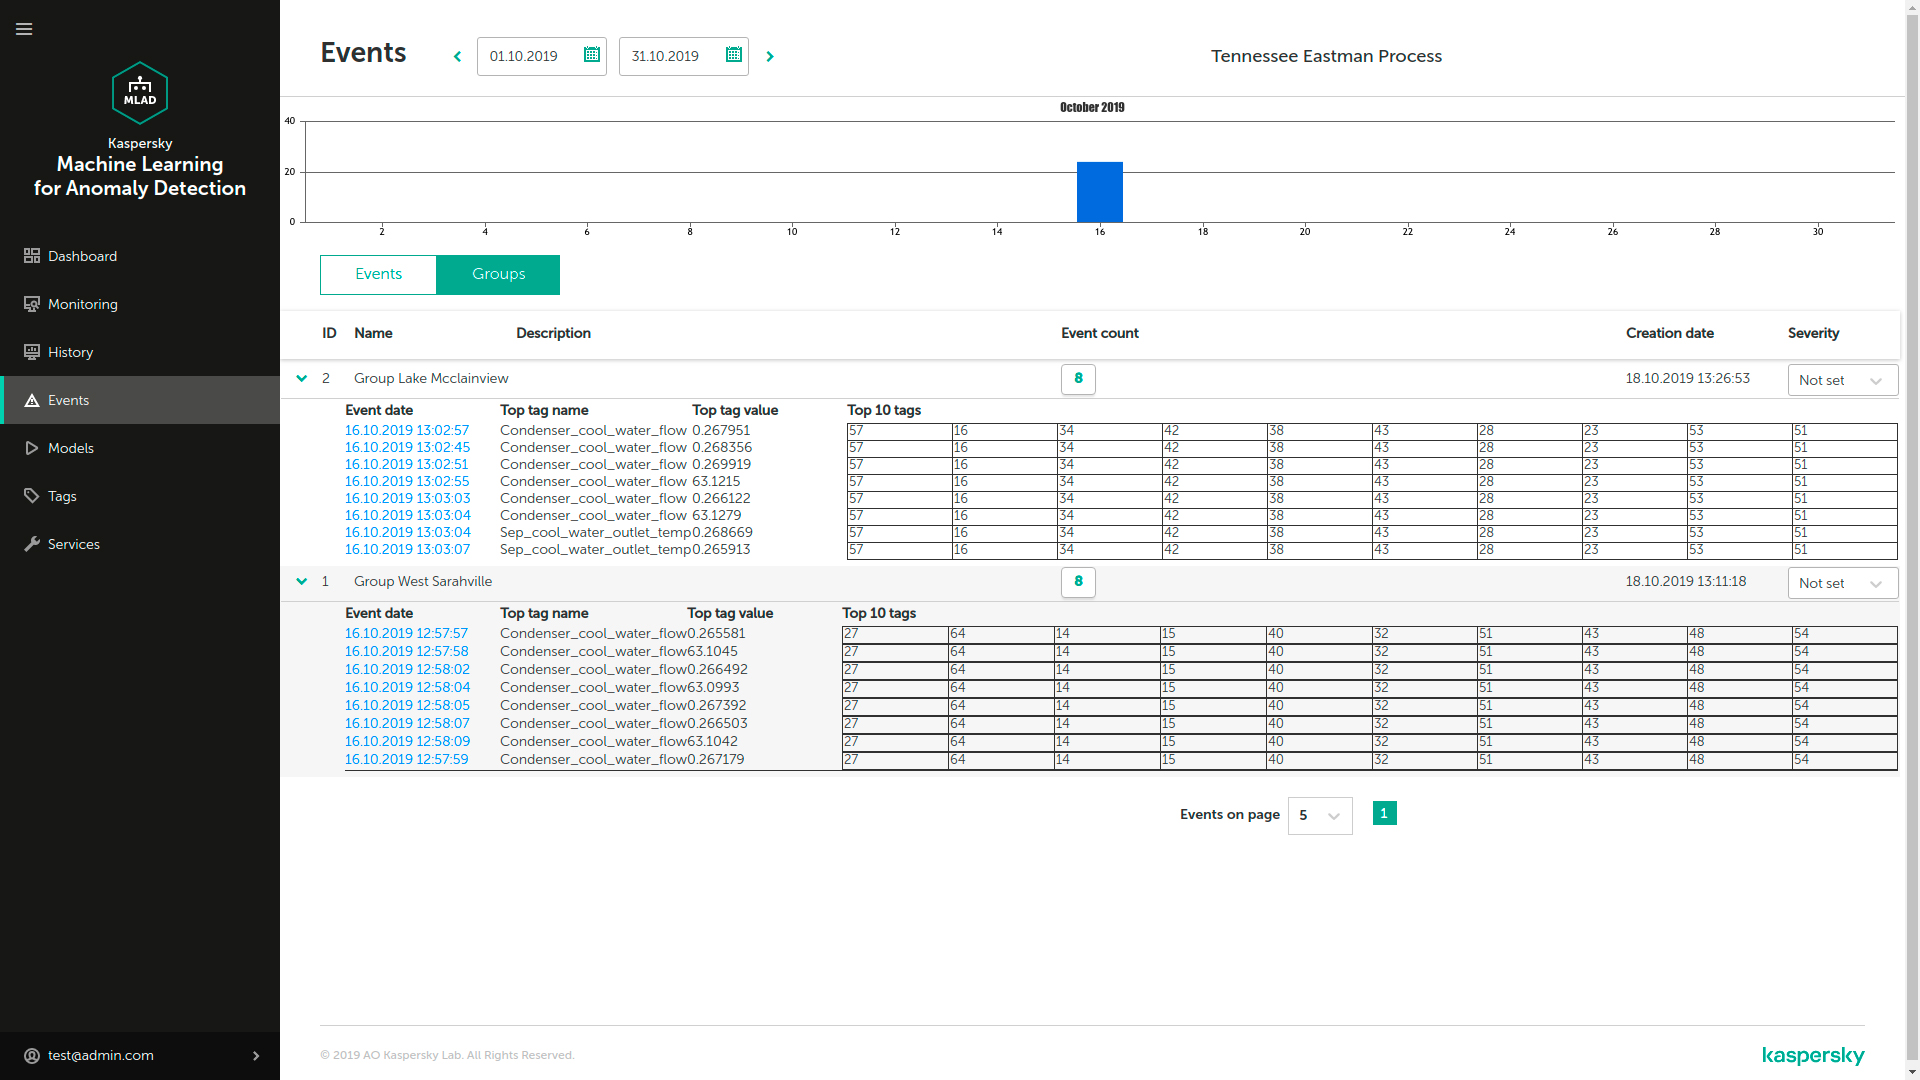Open event 16.10.2019 13:02:57 link
Viewport: 1920px width, 1080px height.
407,431
